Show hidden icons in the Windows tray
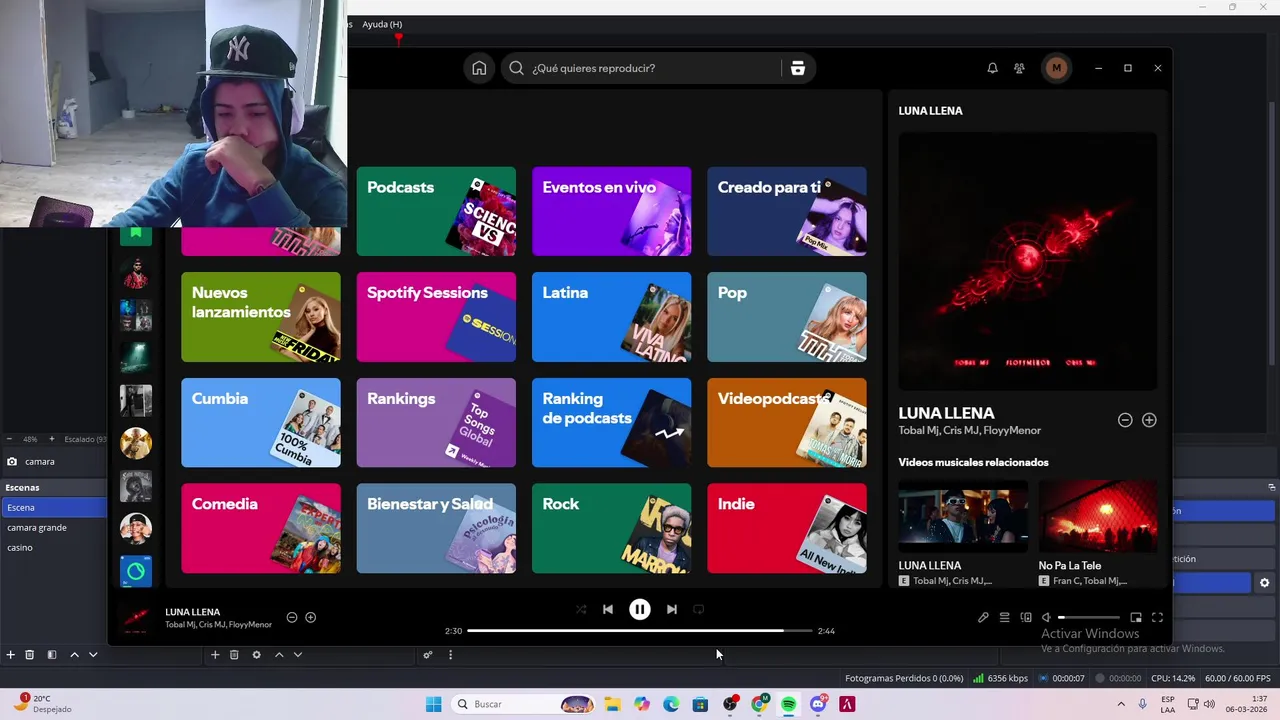 click(x=1120, y=704)
